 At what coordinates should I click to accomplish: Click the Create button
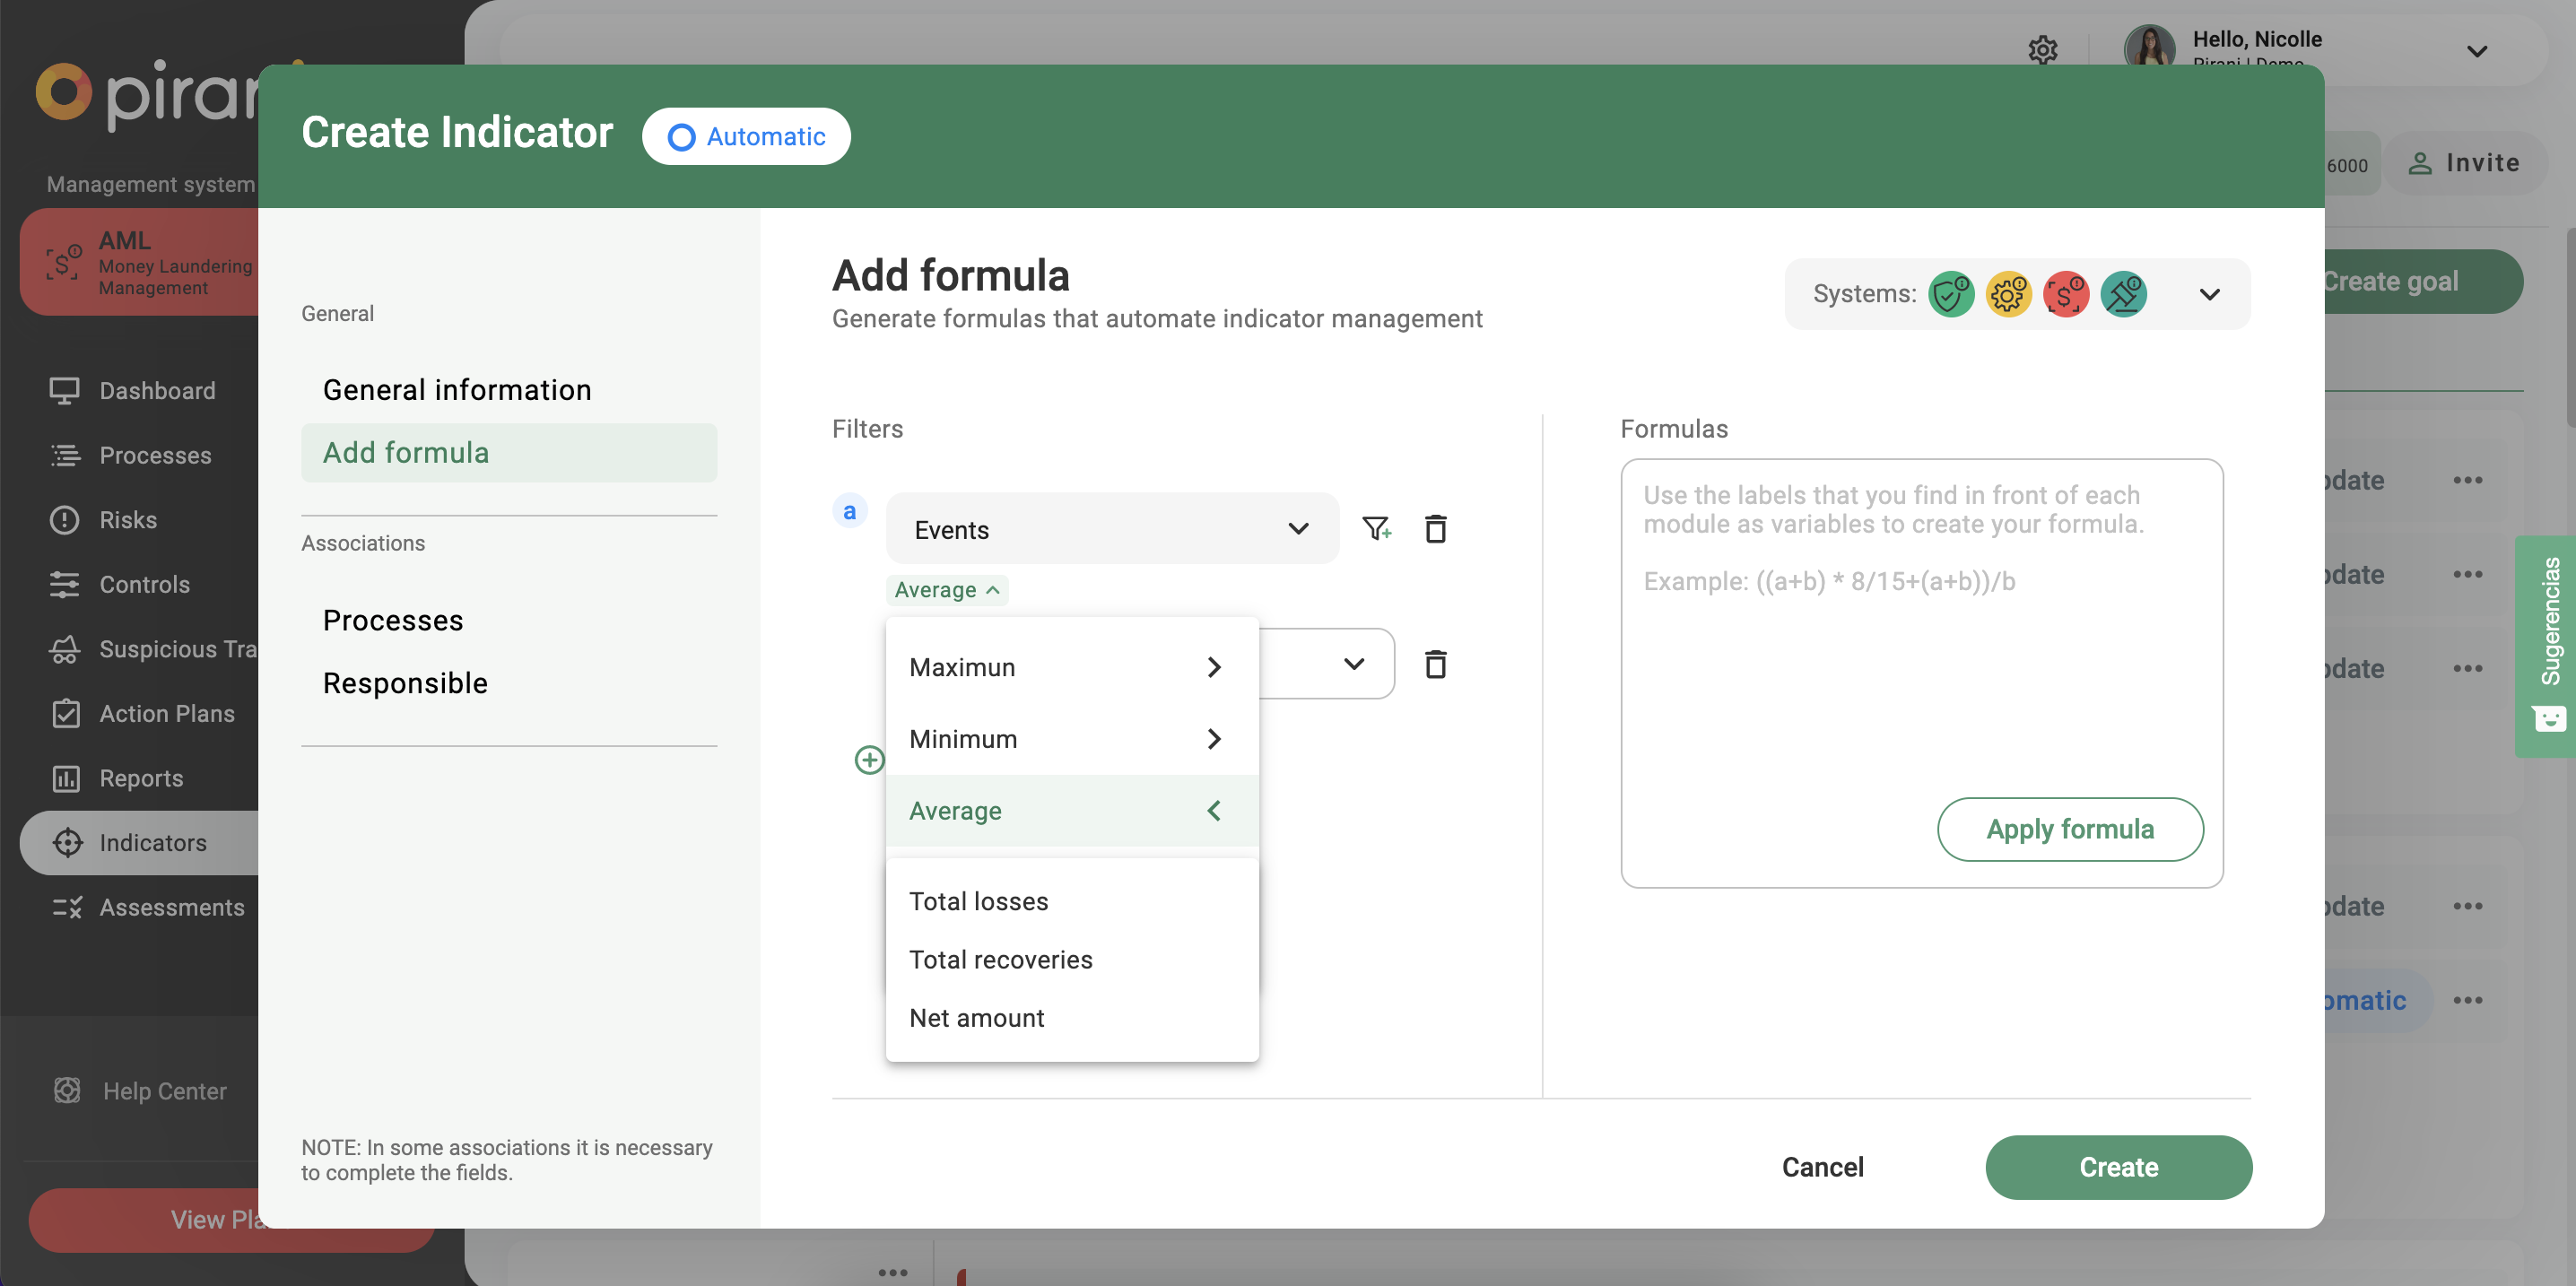tap(2118, 1166)
